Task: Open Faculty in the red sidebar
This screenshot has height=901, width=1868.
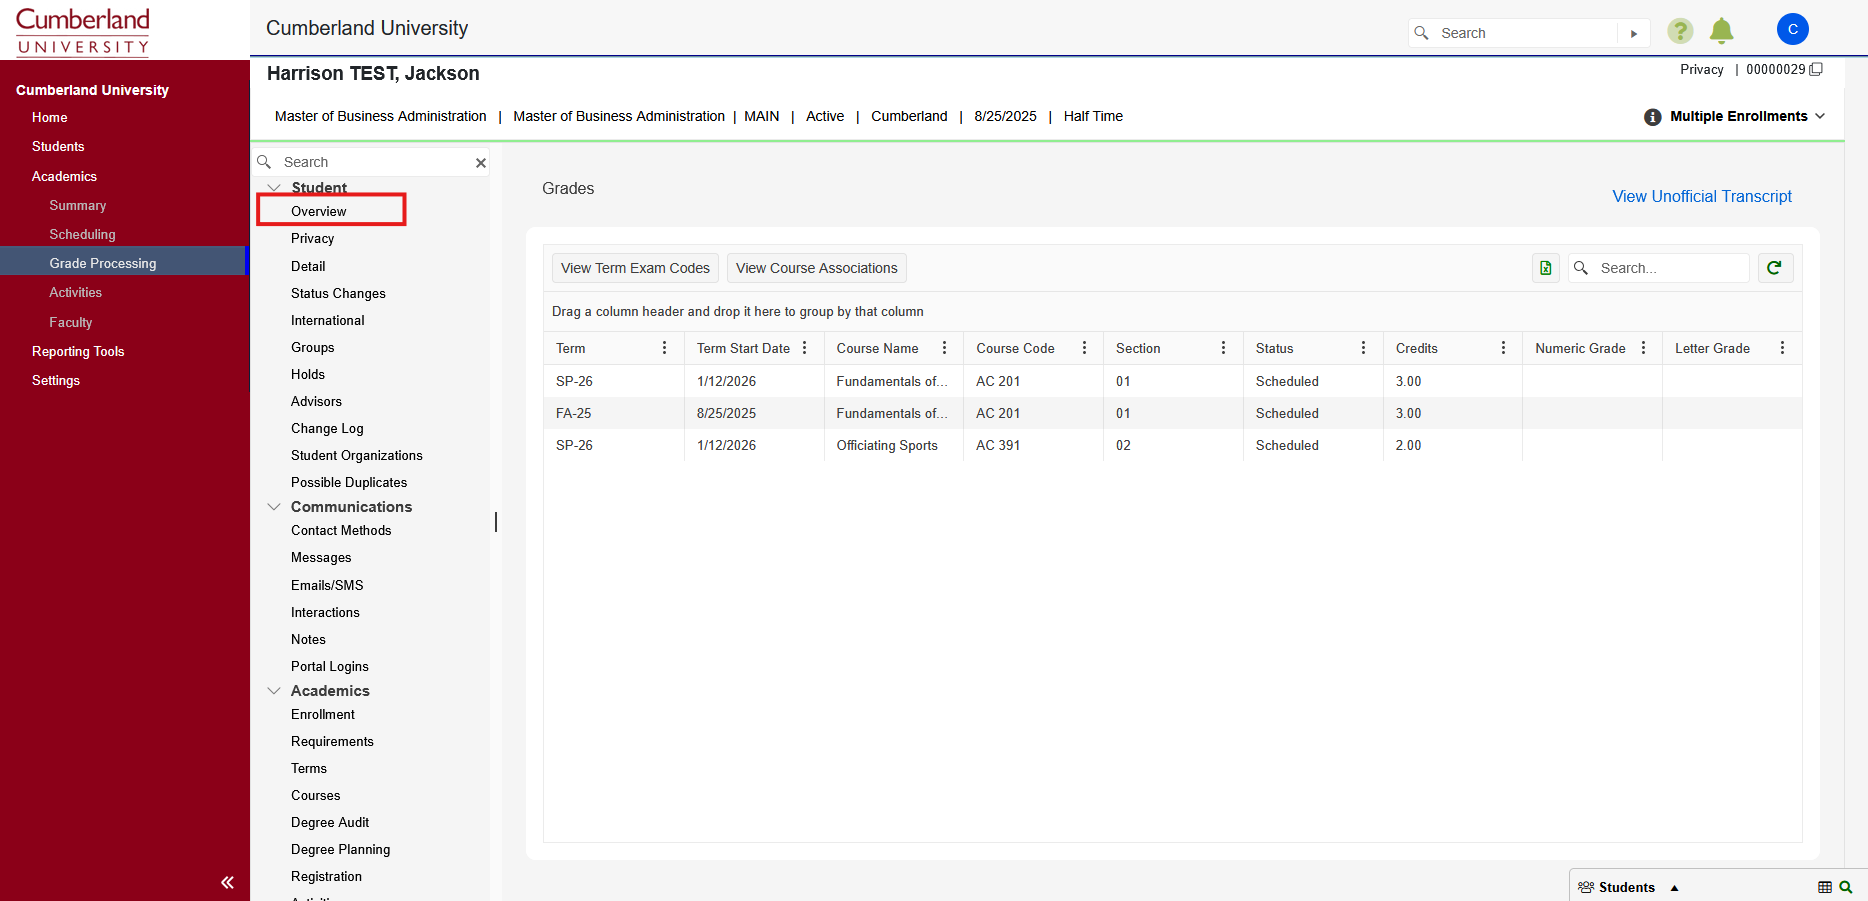Action: pyautogui.click(x=71, y=322)
